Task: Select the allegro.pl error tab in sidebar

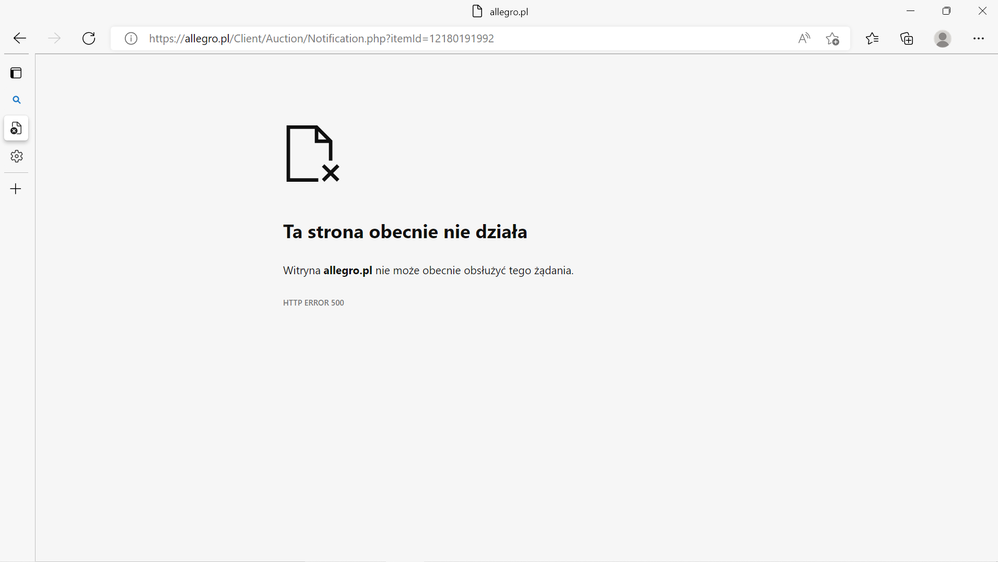Action: tap(16, 128)
